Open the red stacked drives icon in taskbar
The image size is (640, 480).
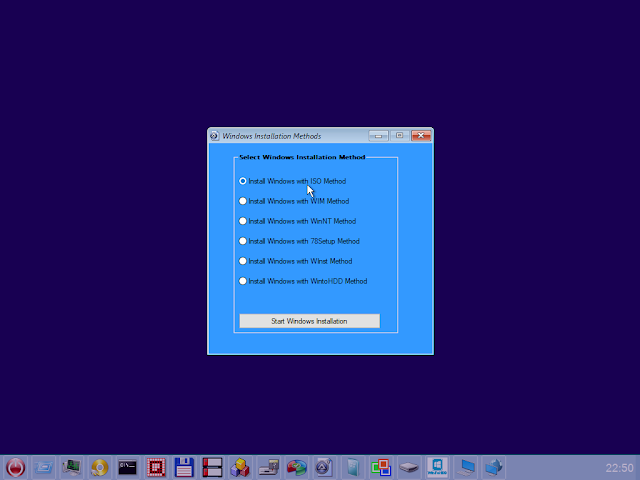[x=212, y=467]
